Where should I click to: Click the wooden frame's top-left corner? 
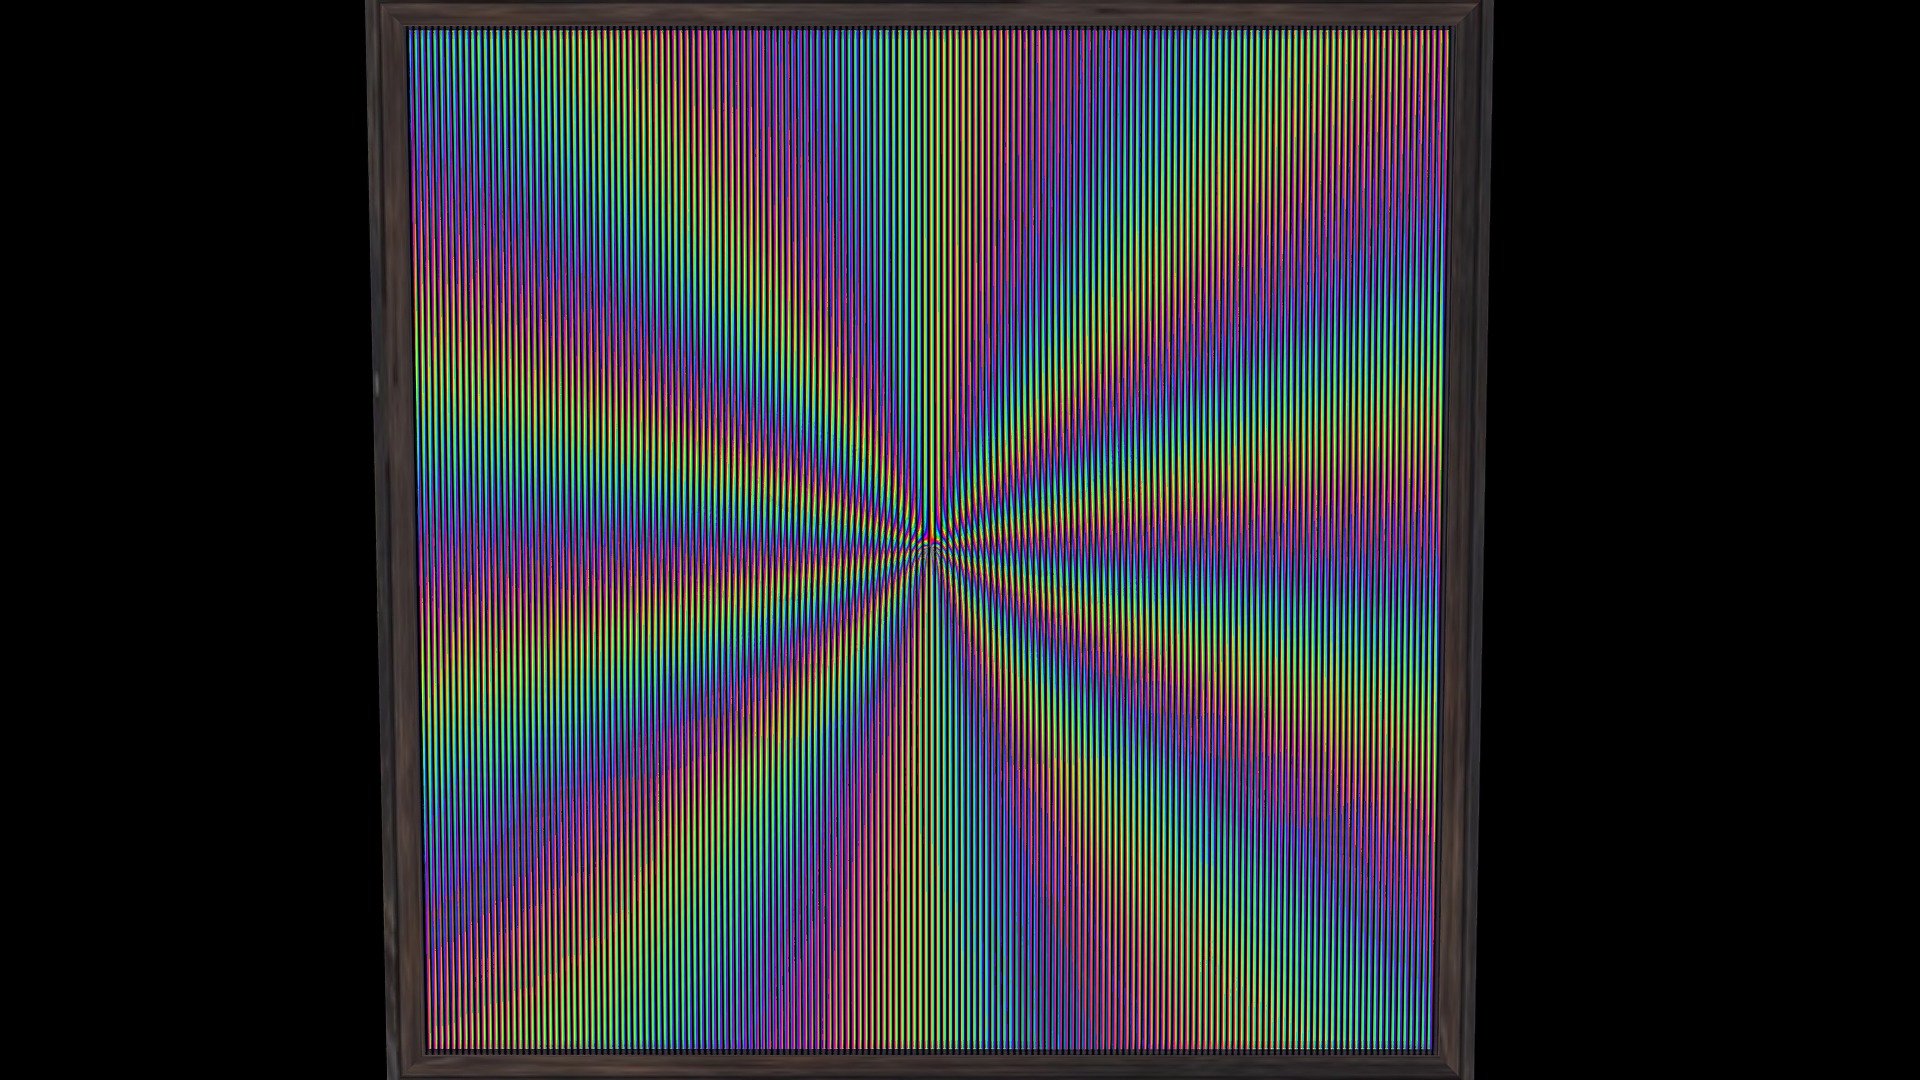(x=388, y=14)
